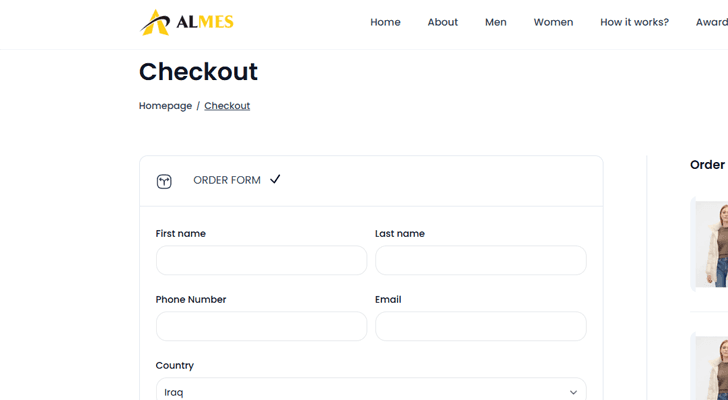Screen dimensions: 728x400
Task: Go to the Home menu item
Action: click(x=385, y=22)
